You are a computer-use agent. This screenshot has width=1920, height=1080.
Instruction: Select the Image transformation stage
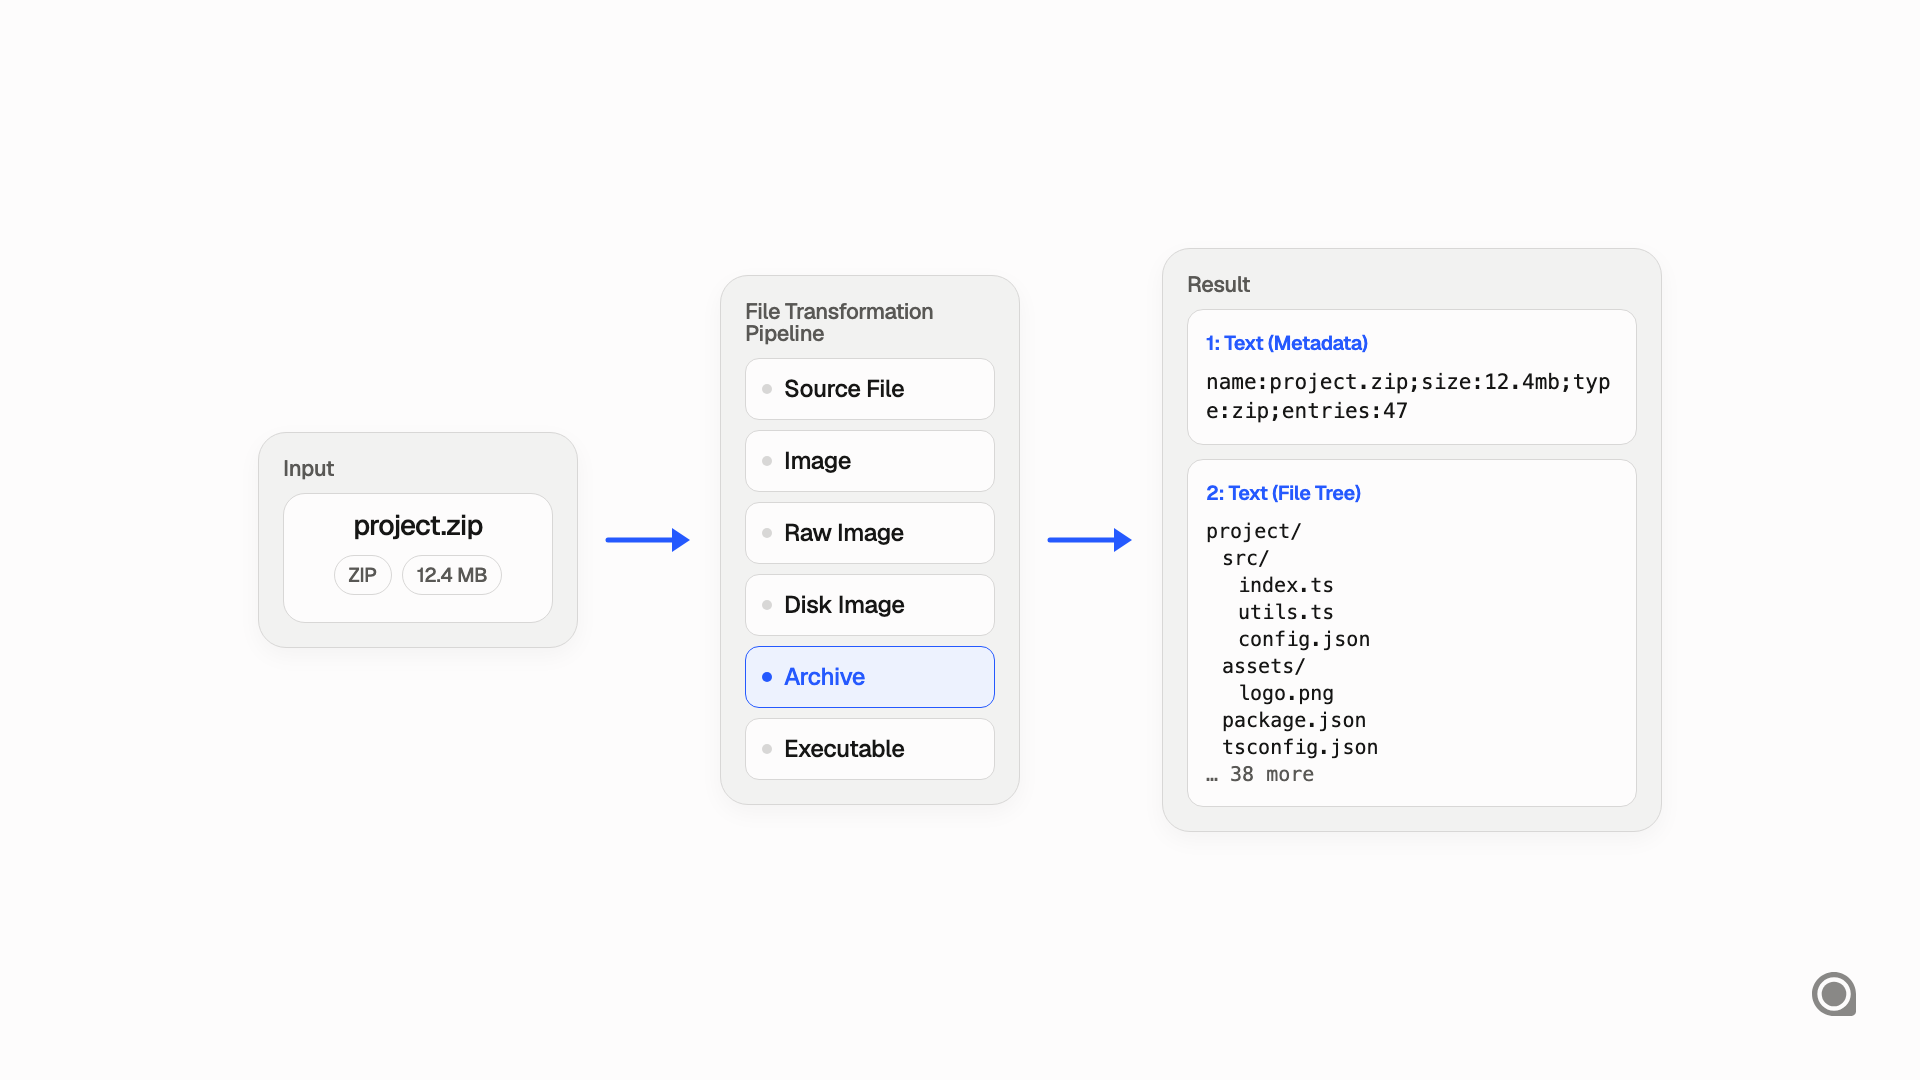tap(869, 461)
